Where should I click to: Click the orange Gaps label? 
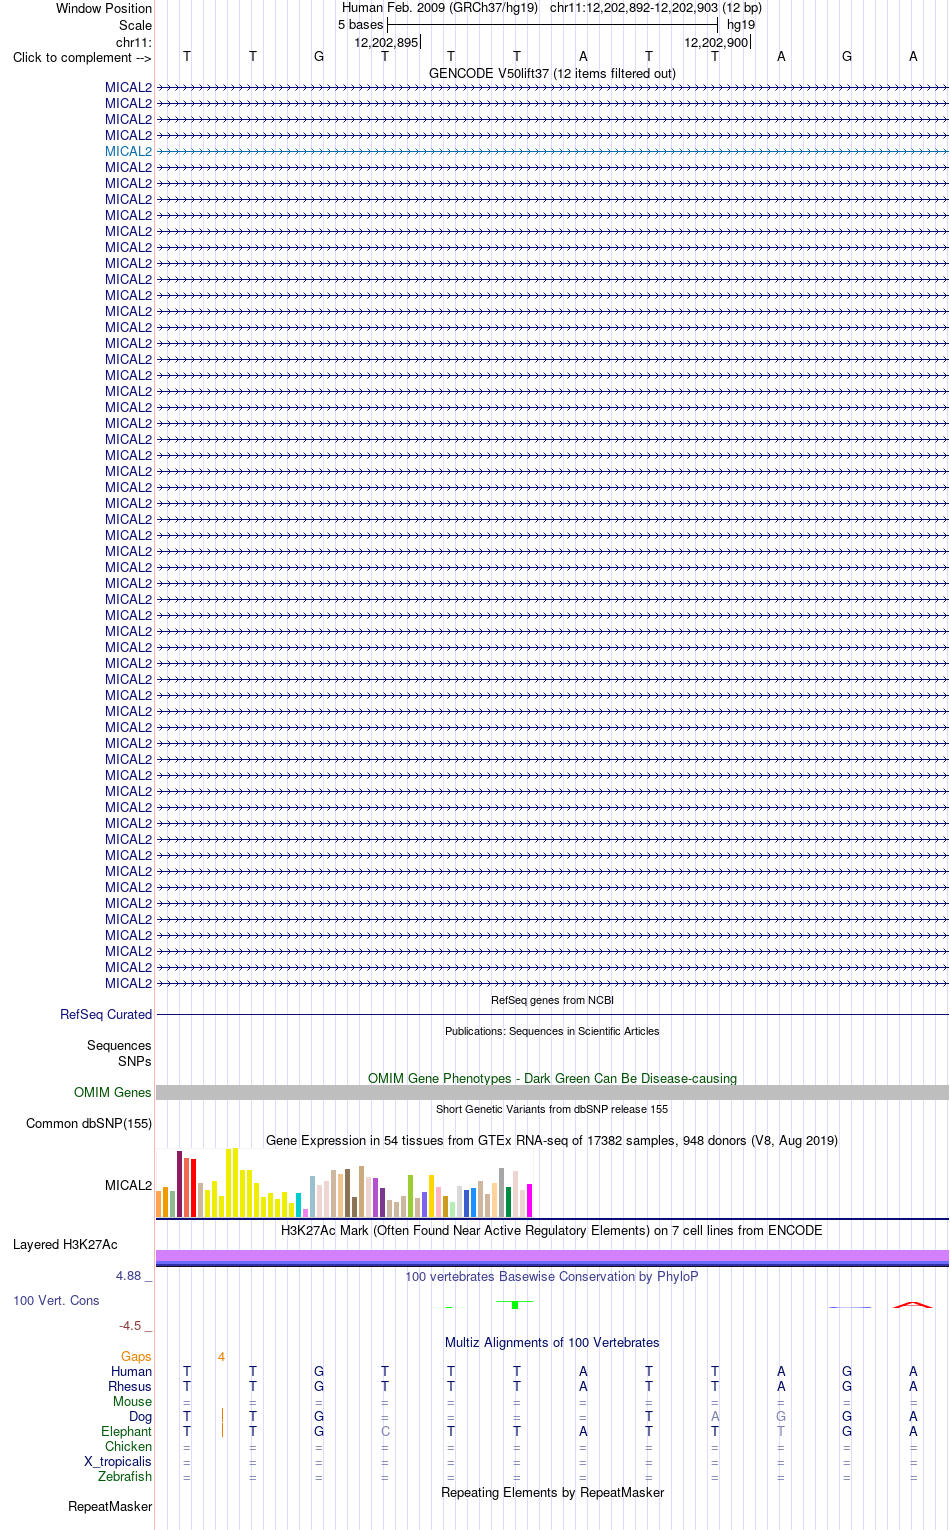(136, 1356)
